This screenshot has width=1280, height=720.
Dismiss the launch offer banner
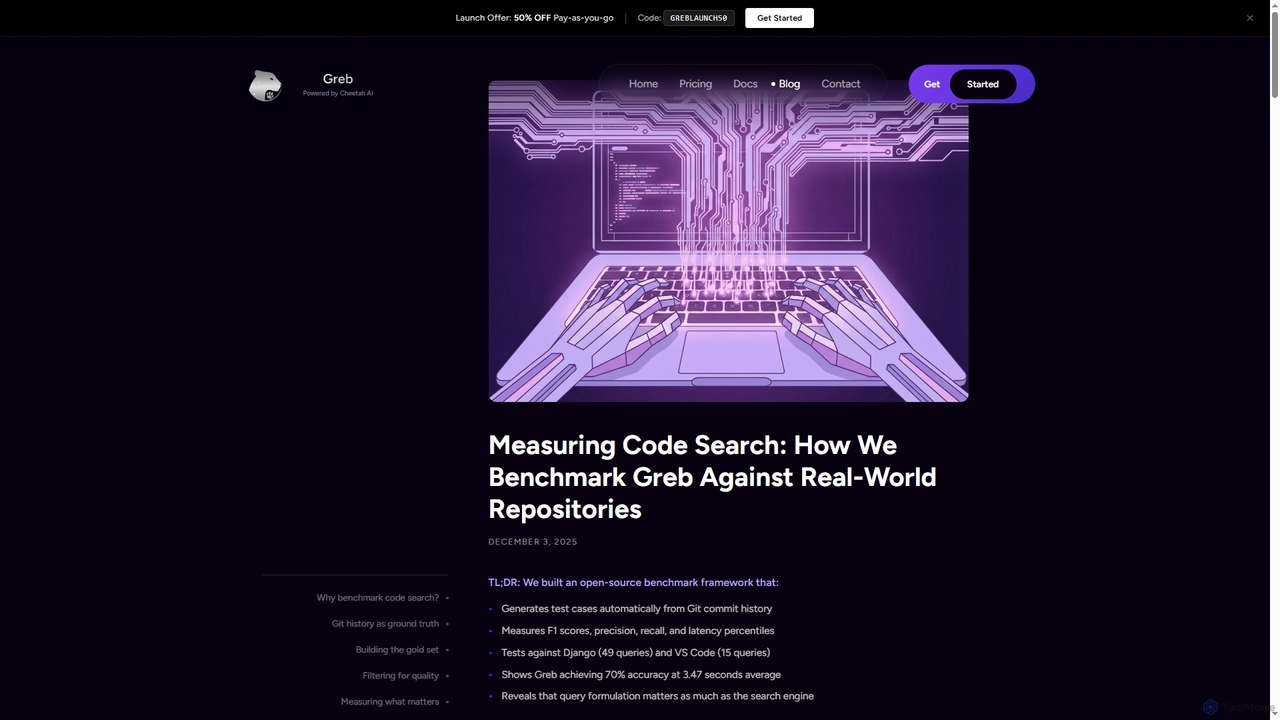click(x=1249, y=18)
